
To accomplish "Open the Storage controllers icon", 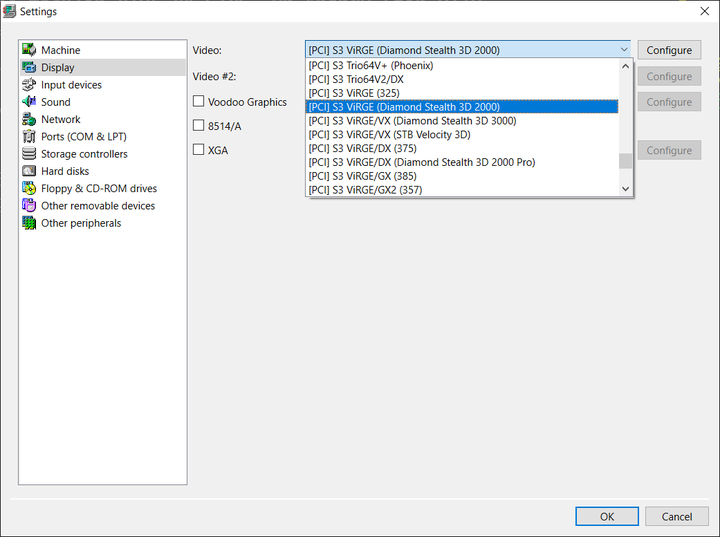I will pos(30,154).
